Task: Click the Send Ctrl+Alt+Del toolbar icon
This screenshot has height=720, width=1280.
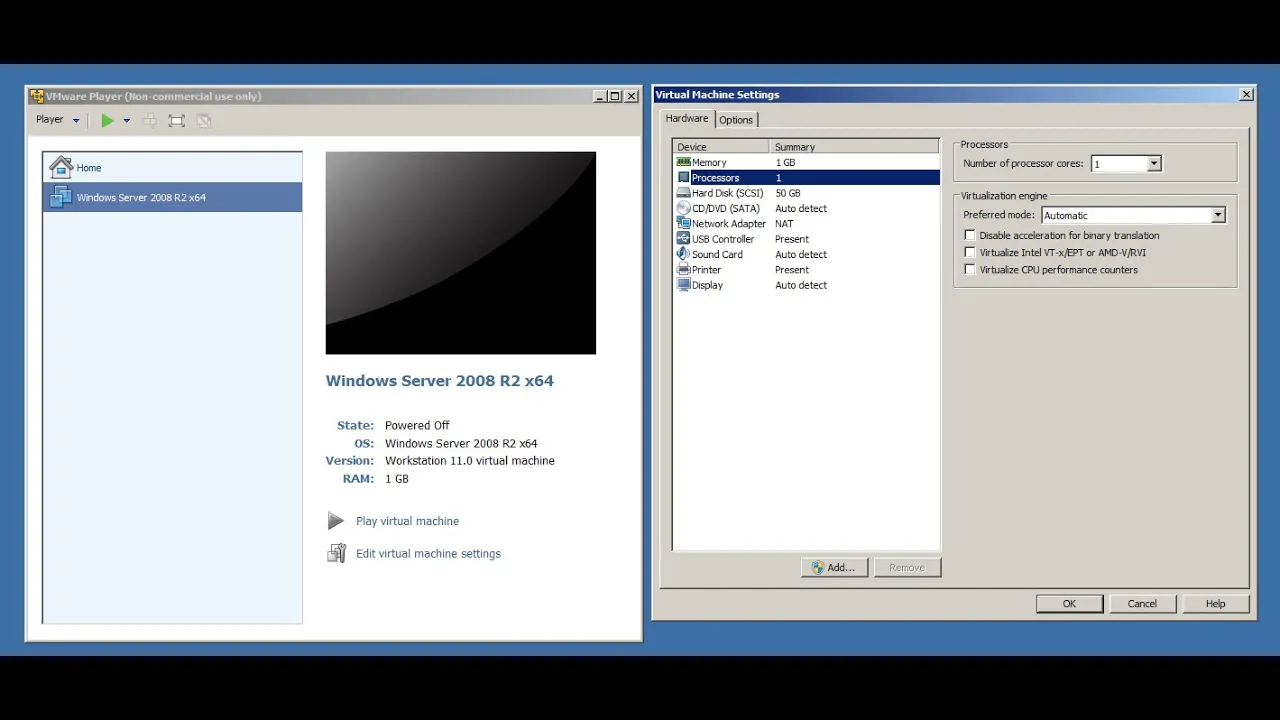Action: [150, 121]
